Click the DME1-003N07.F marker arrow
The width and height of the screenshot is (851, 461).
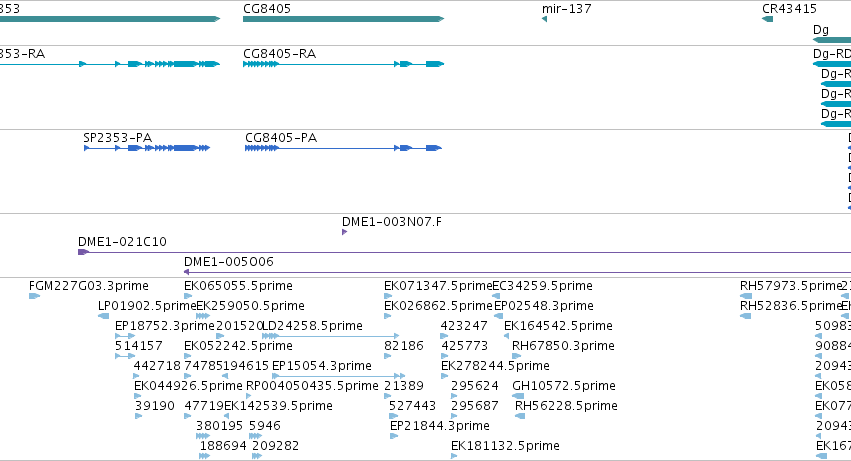coord(344,232)
